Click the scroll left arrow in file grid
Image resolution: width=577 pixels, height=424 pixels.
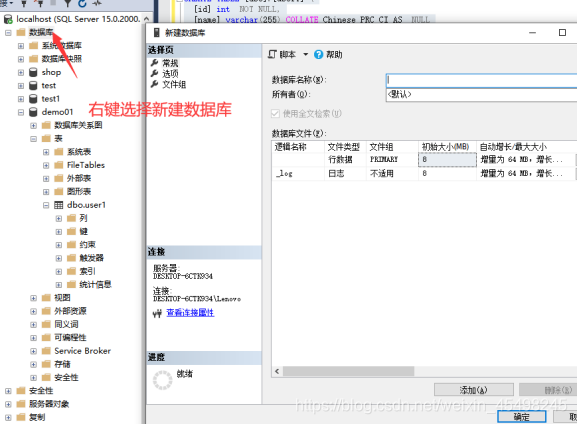click(277, 371)
